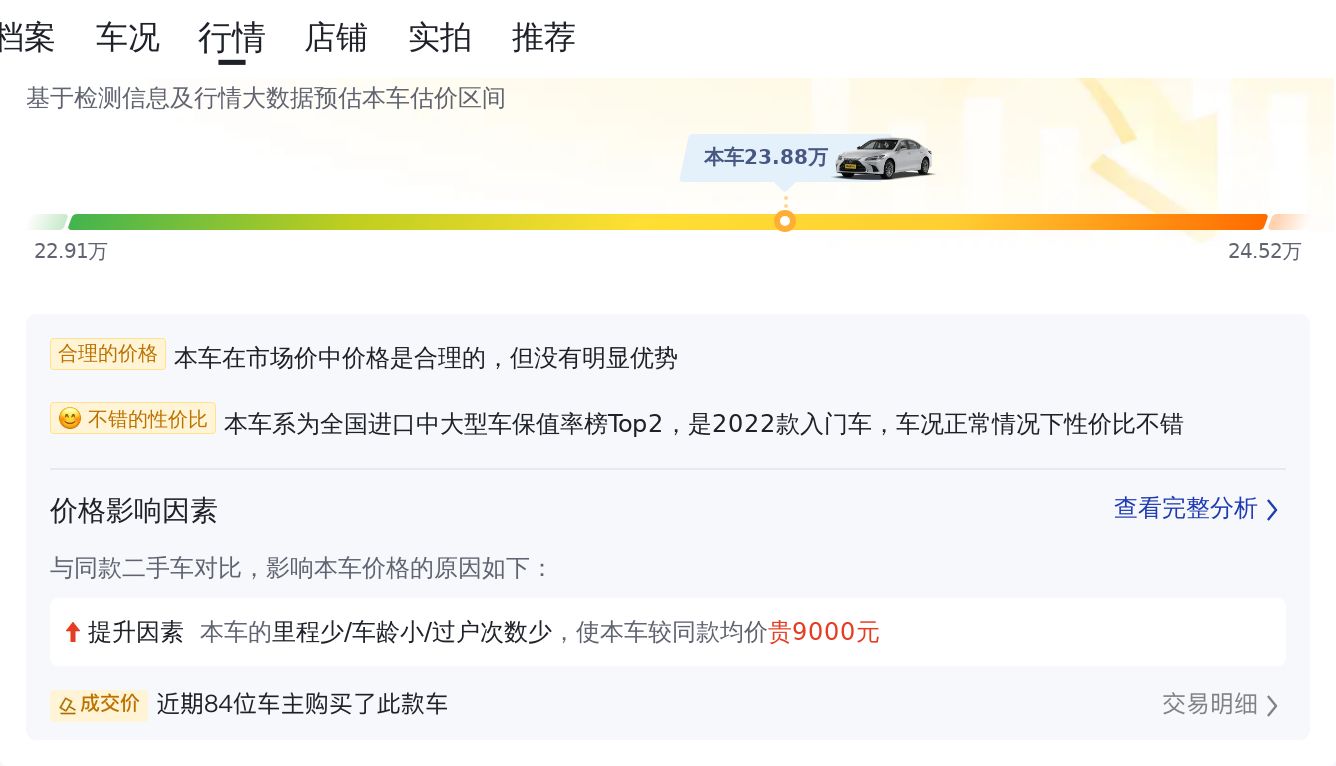Open the 实拍 tab
This screenshot has height=766, width=1336.
[x=440, y=38]
